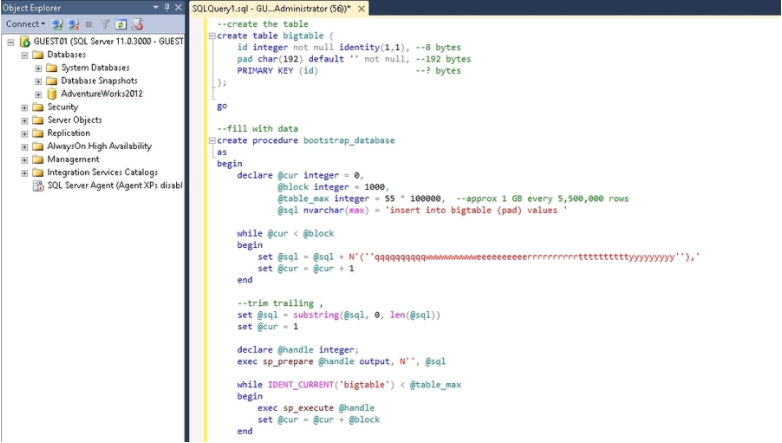Click the GUEST01 server icon
This screenshot has width=782, height=443.
point(24,41)
